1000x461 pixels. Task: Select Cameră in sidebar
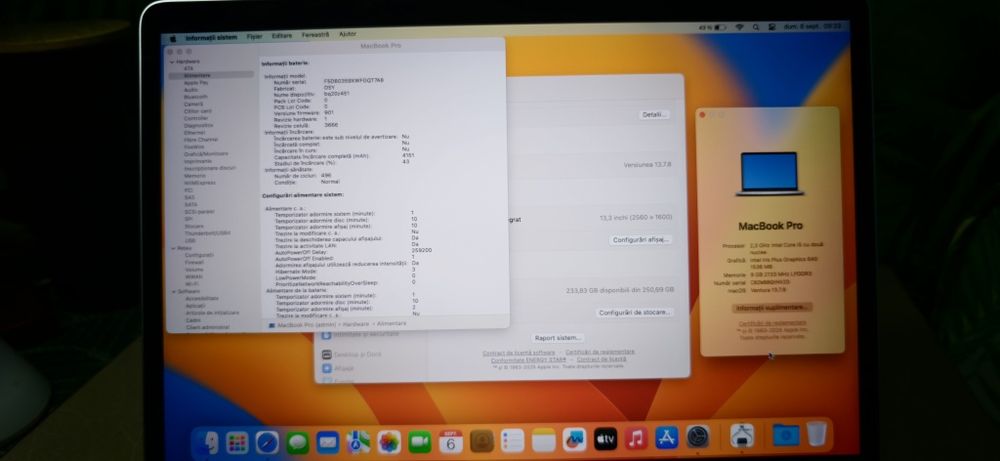point(194,104)
